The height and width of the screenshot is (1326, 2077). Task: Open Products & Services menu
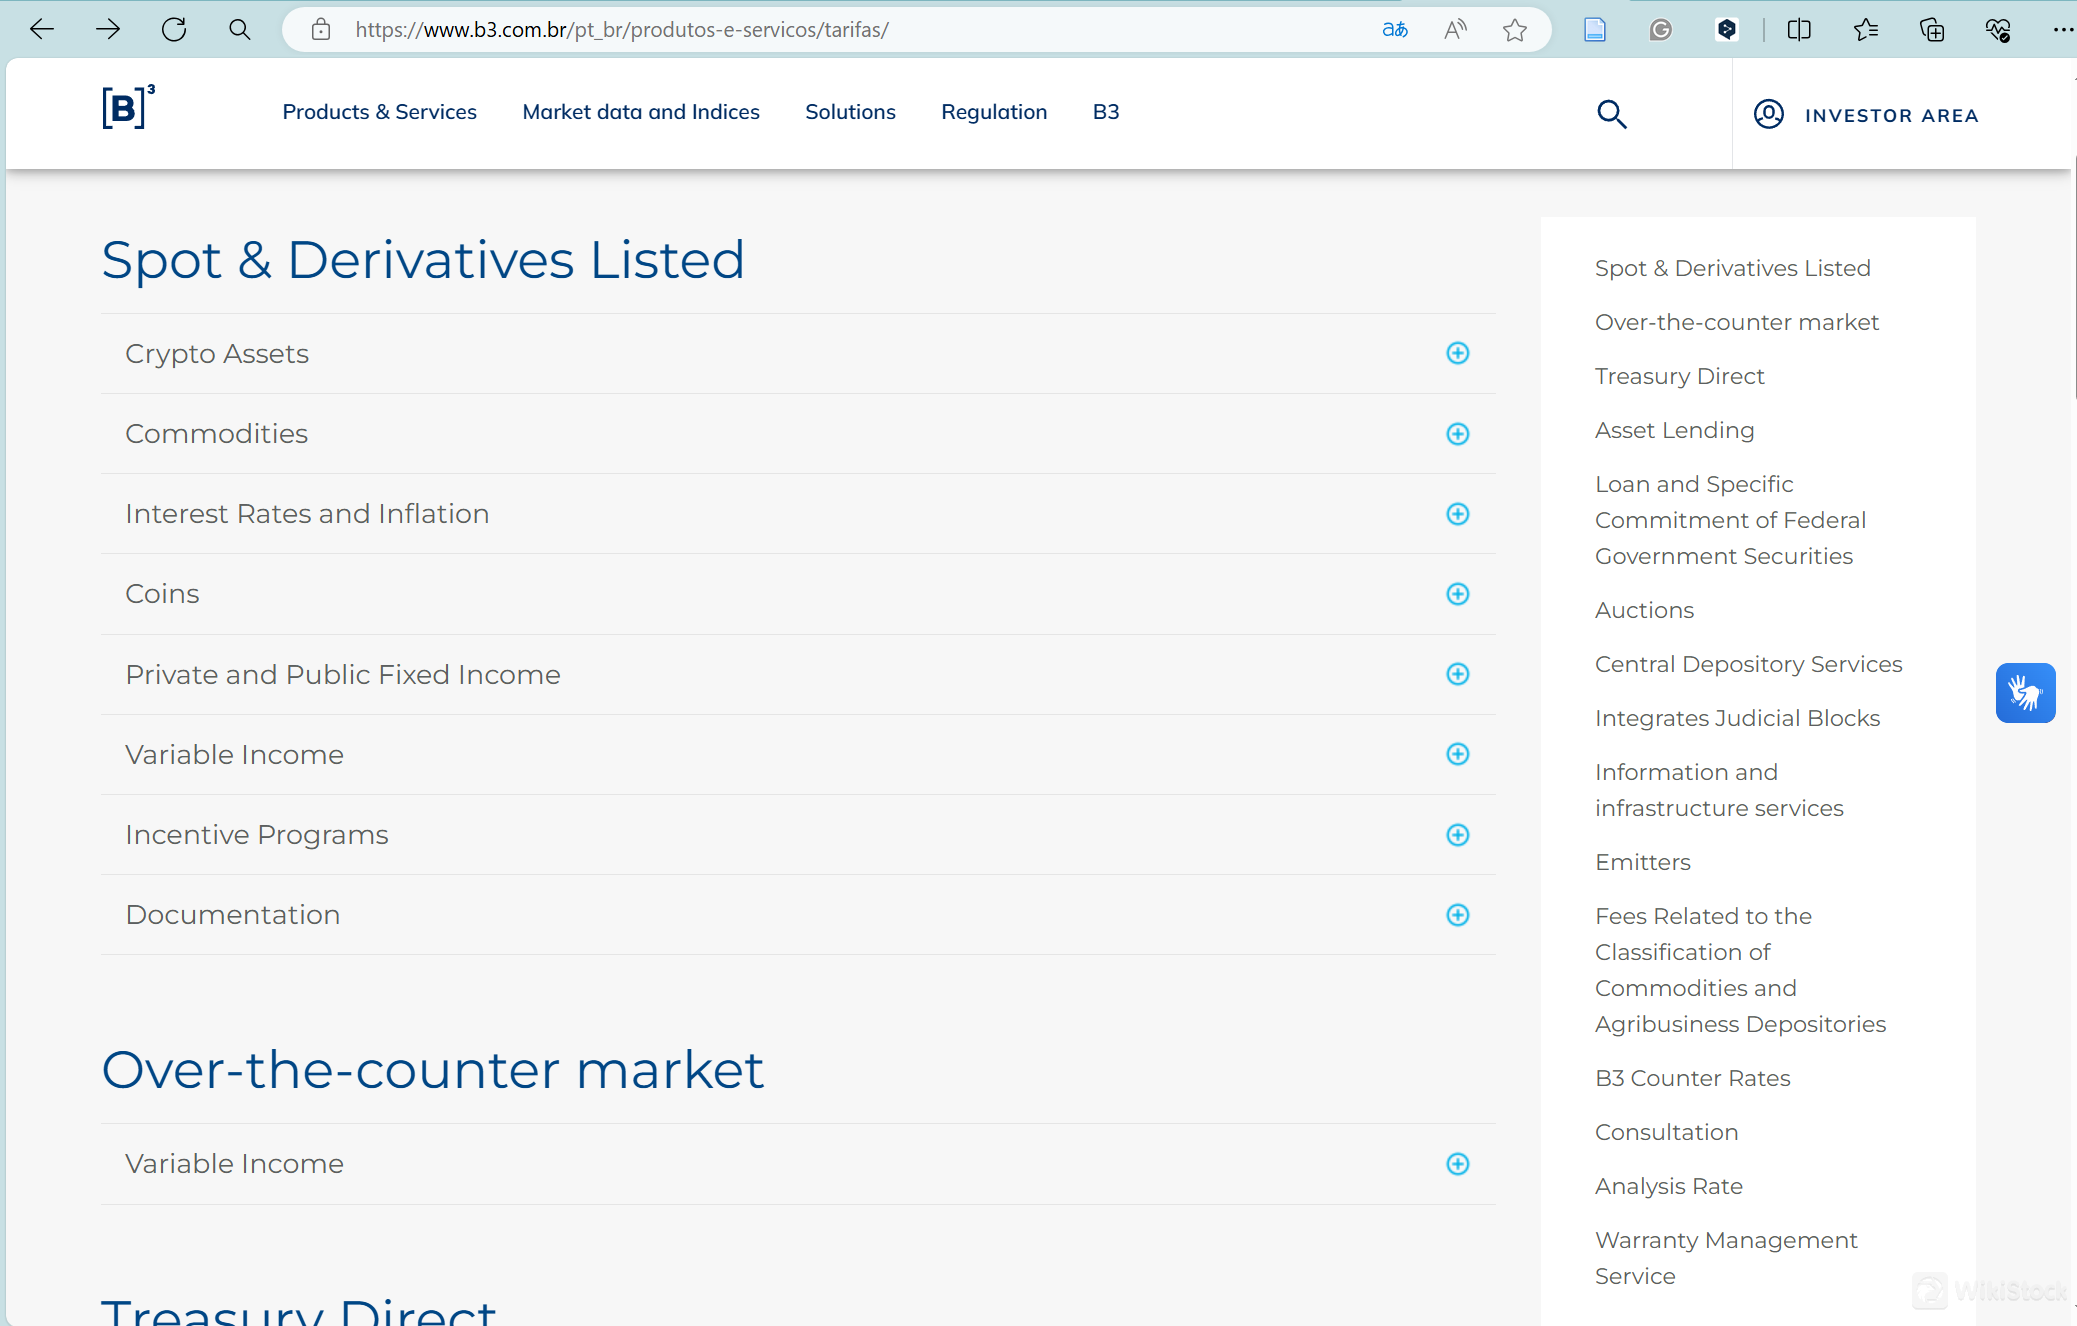[x=379, y=112]
